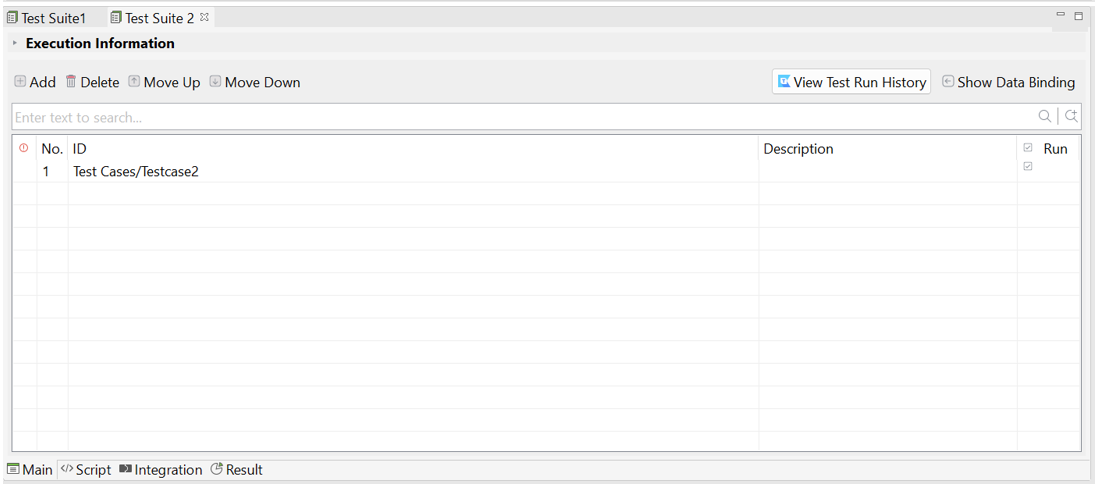Screen dimensions: 1098x488
Task: Click the Move Up arrow icon
Action: 134,82
